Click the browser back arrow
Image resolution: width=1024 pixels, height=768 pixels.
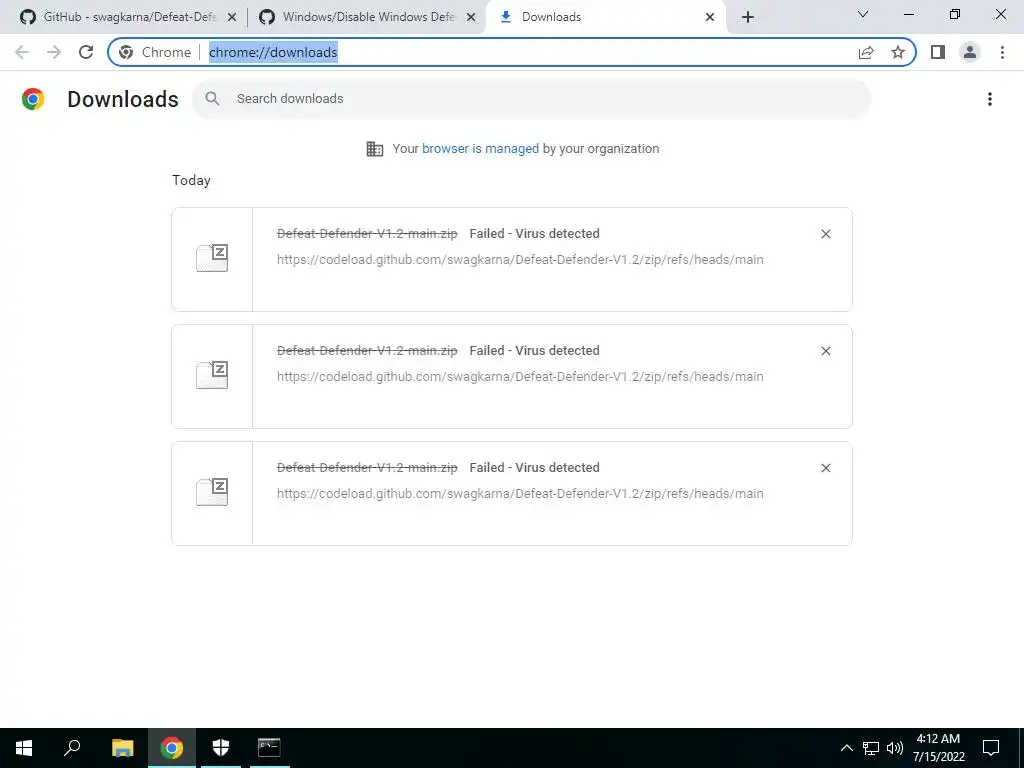pos(22,52)
